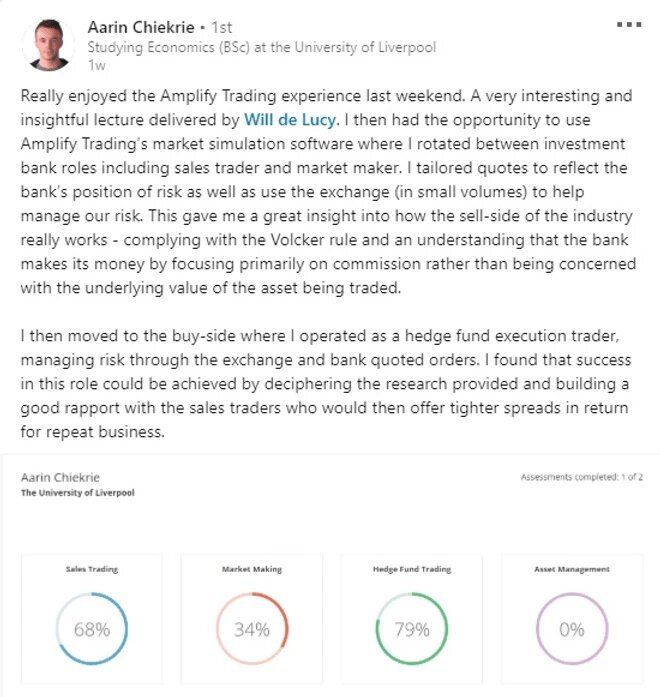Image resolution: width=660 pixels, height=697 pixels.
Task: Click the Sales Trading 68% progress ring
Action: (92, 629)
